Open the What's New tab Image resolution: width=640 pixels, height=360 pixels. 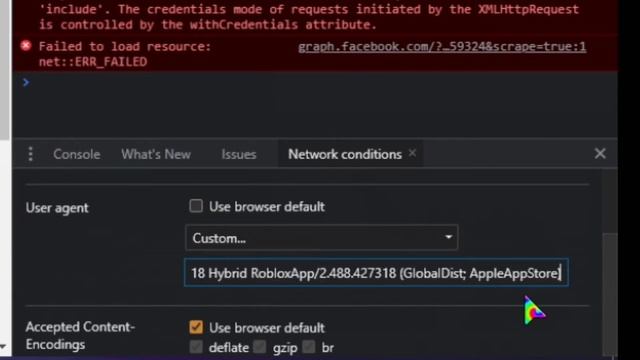point(156,154)
